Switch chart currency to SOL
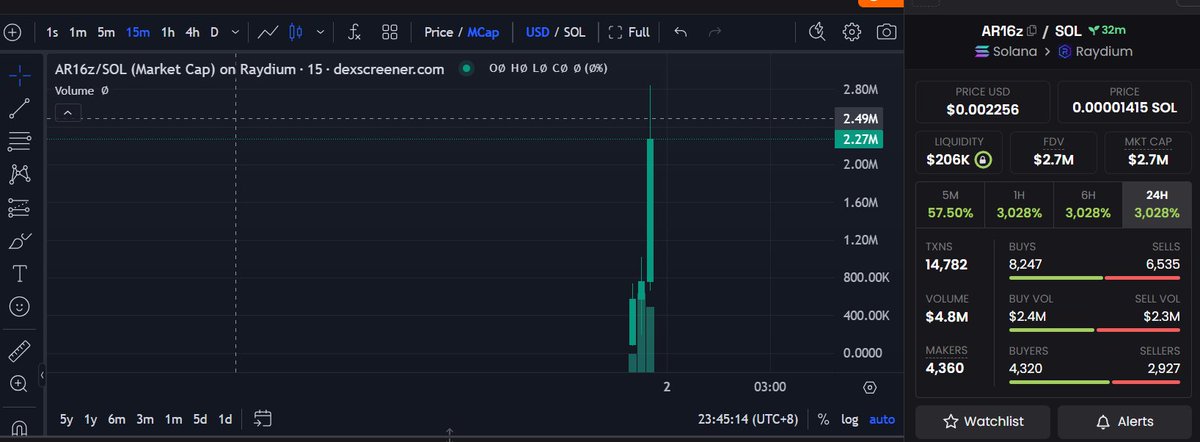Image resolution: width=1200 pixels, height=442 pixels. 574,32
